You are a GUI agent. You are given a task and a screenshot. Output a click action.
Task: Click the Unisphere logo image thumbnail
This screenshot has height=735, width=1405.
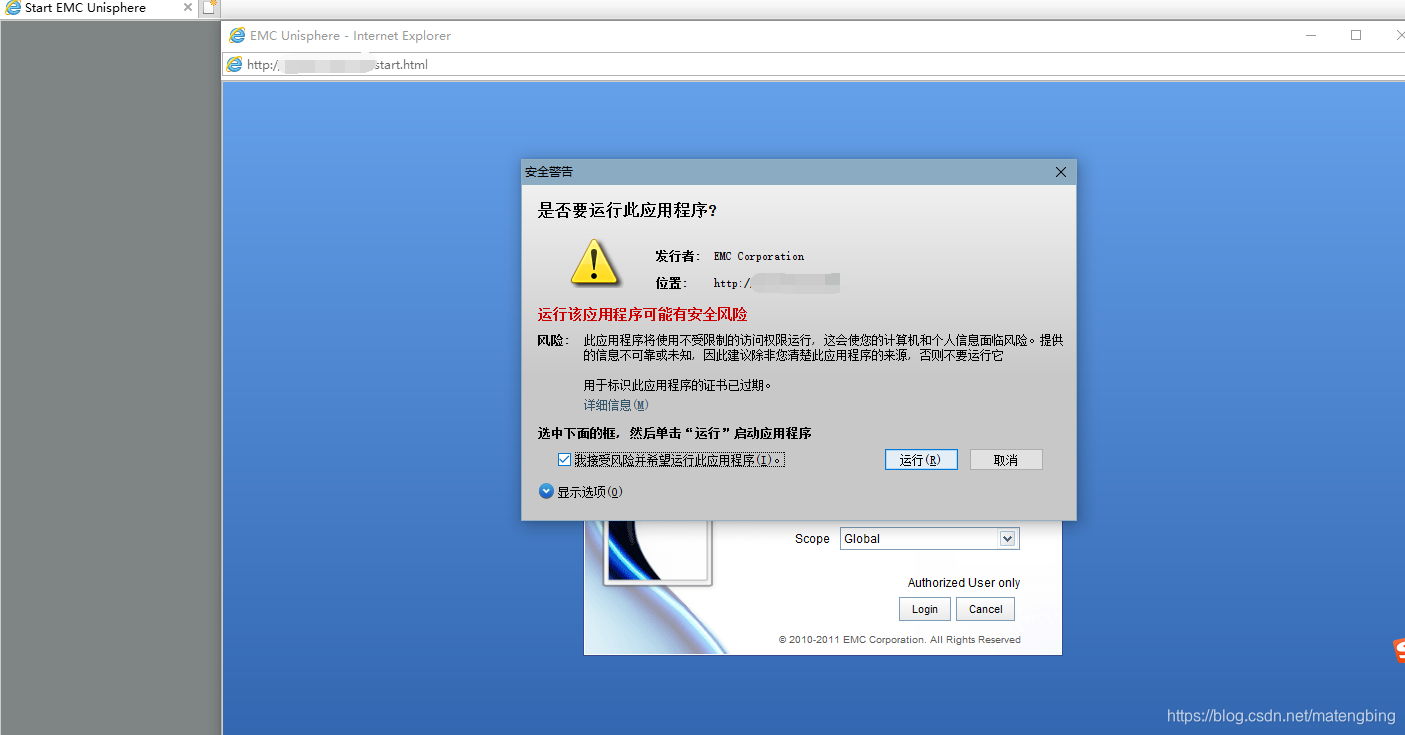[657, 553]
